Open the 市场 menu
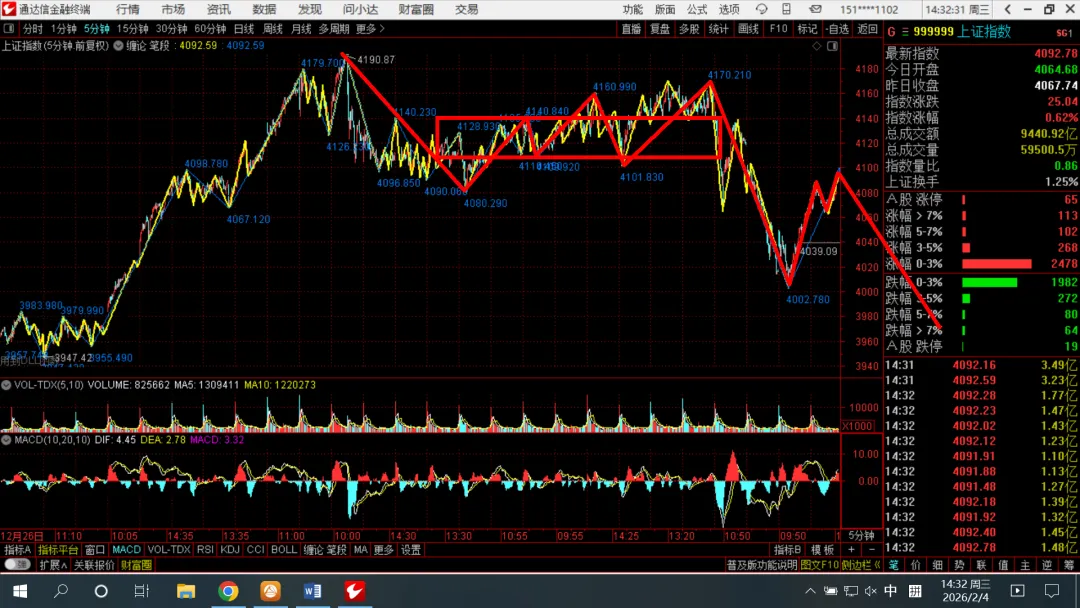The image size is (1080, 608). 173,9
